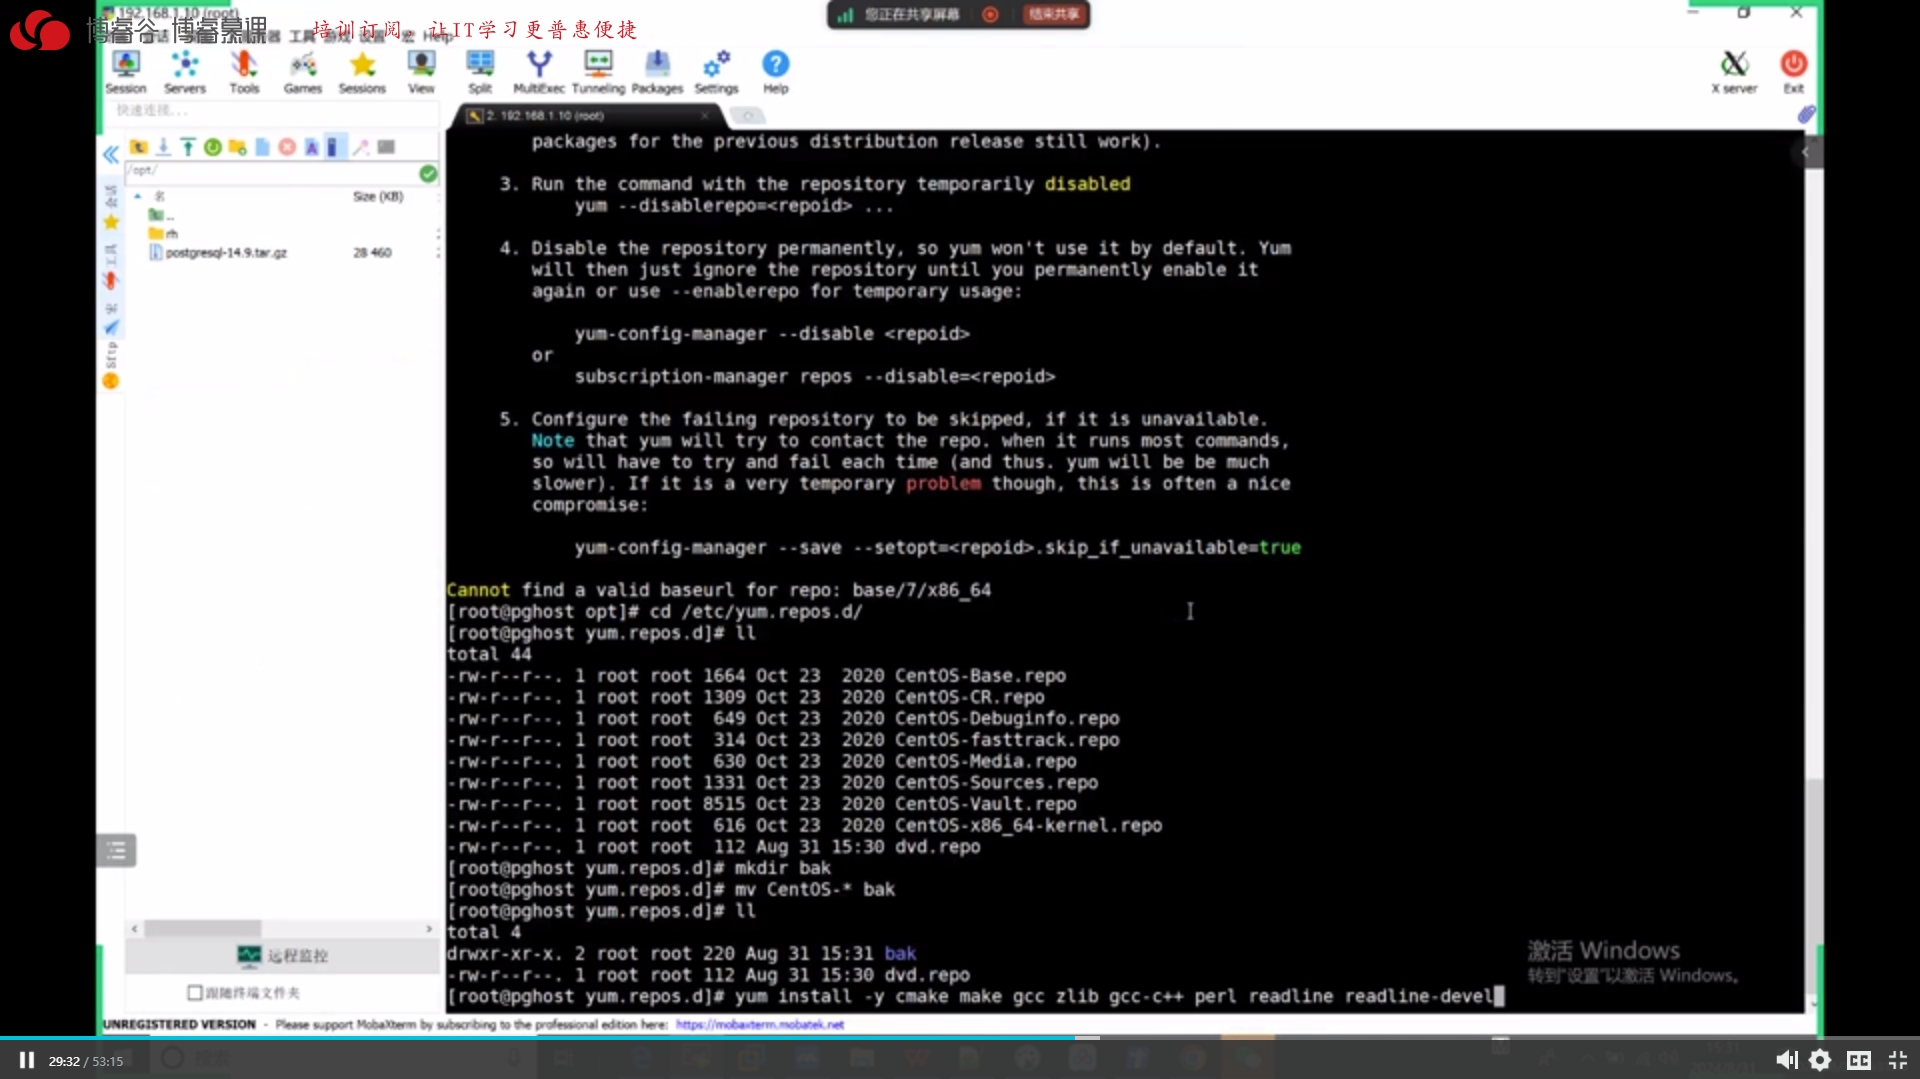Toggle video captions CC button

click(x=1859, y=1060)
